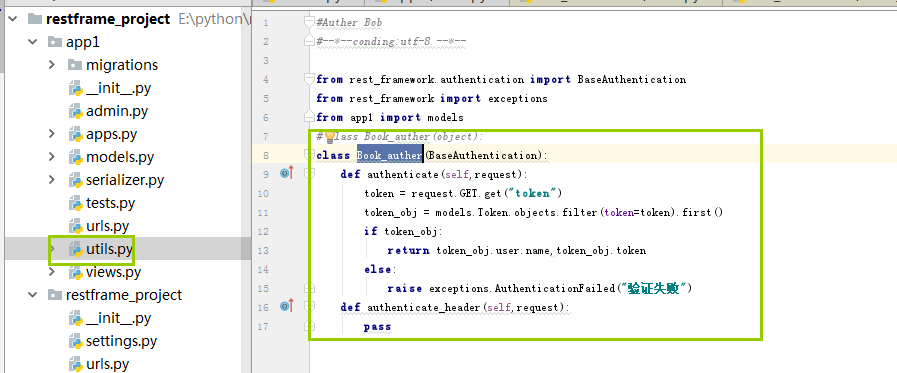Fold the Book_auther class at line 8
The width and height of the screenshot is (897, 373).
pyautogui.click(x=309, y=154)
